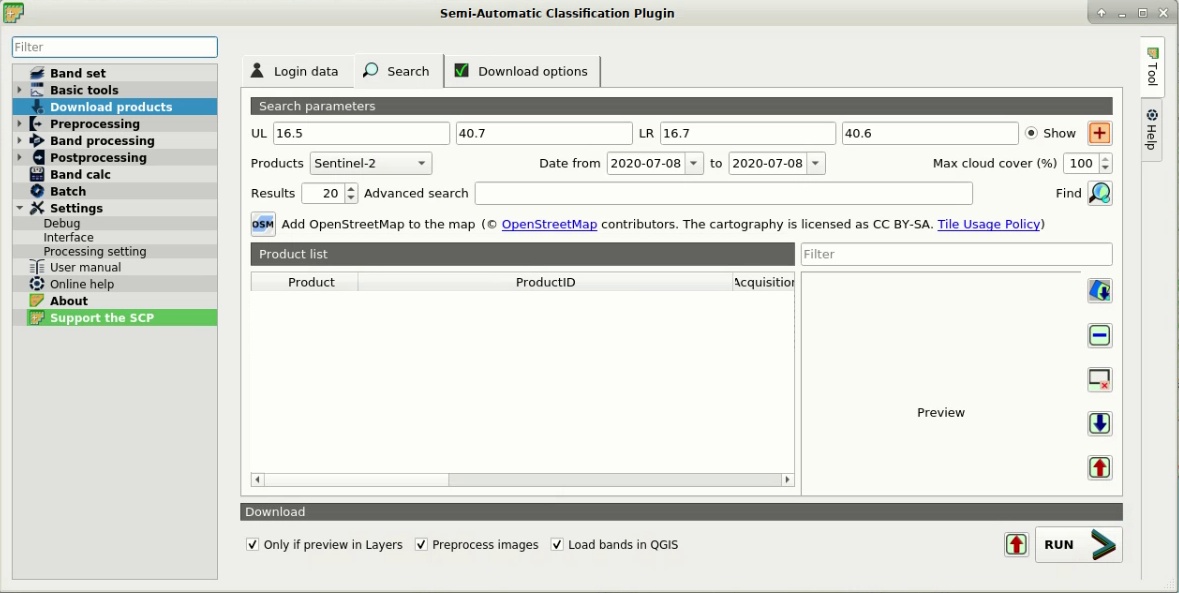Click the Product list Filter field
The height and width of the screenshot is (593, 1179).
click(956, 254)
